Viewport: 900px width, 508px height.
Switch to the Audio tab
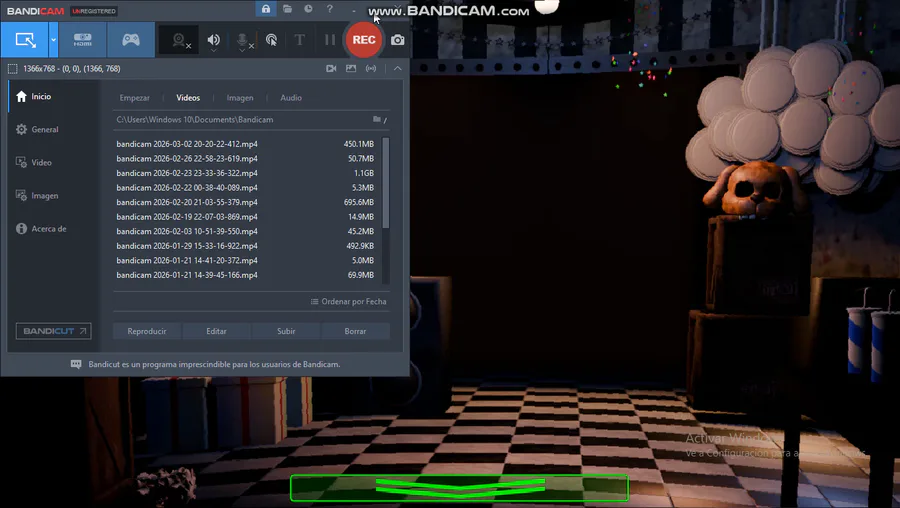[x=290, y=98]
